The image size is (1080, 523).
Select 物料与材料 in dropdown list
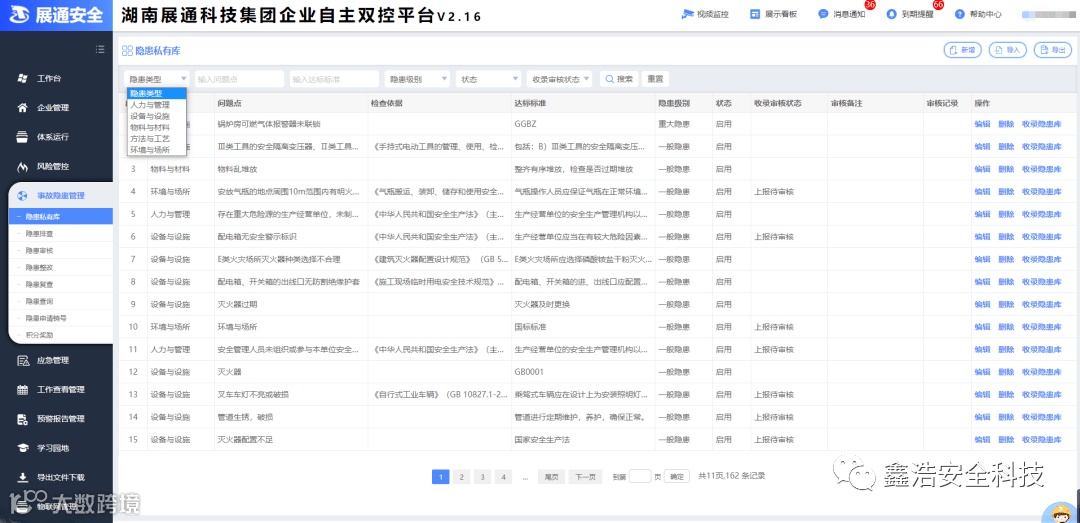click(x=157, y=127)
